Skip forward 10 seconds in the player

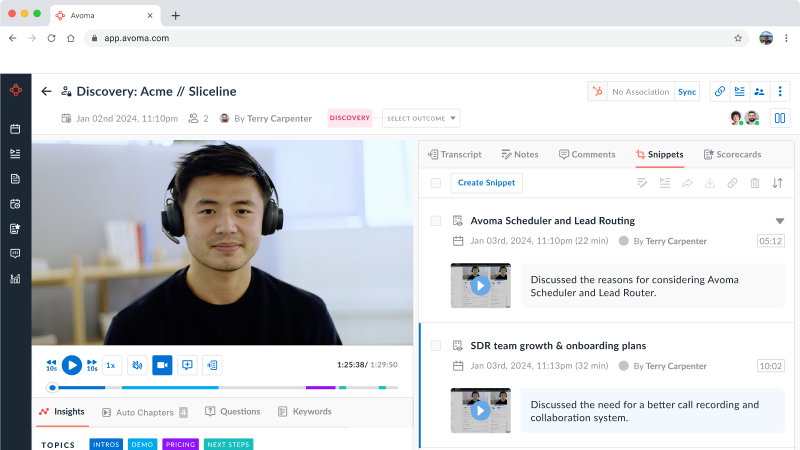coord(92,365)
